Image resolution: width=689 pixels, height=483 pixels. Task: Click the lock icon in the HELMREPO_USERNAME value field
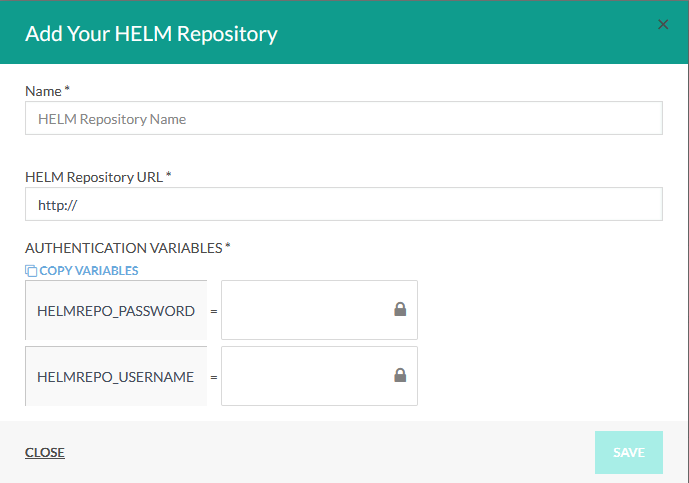(400, 376)
